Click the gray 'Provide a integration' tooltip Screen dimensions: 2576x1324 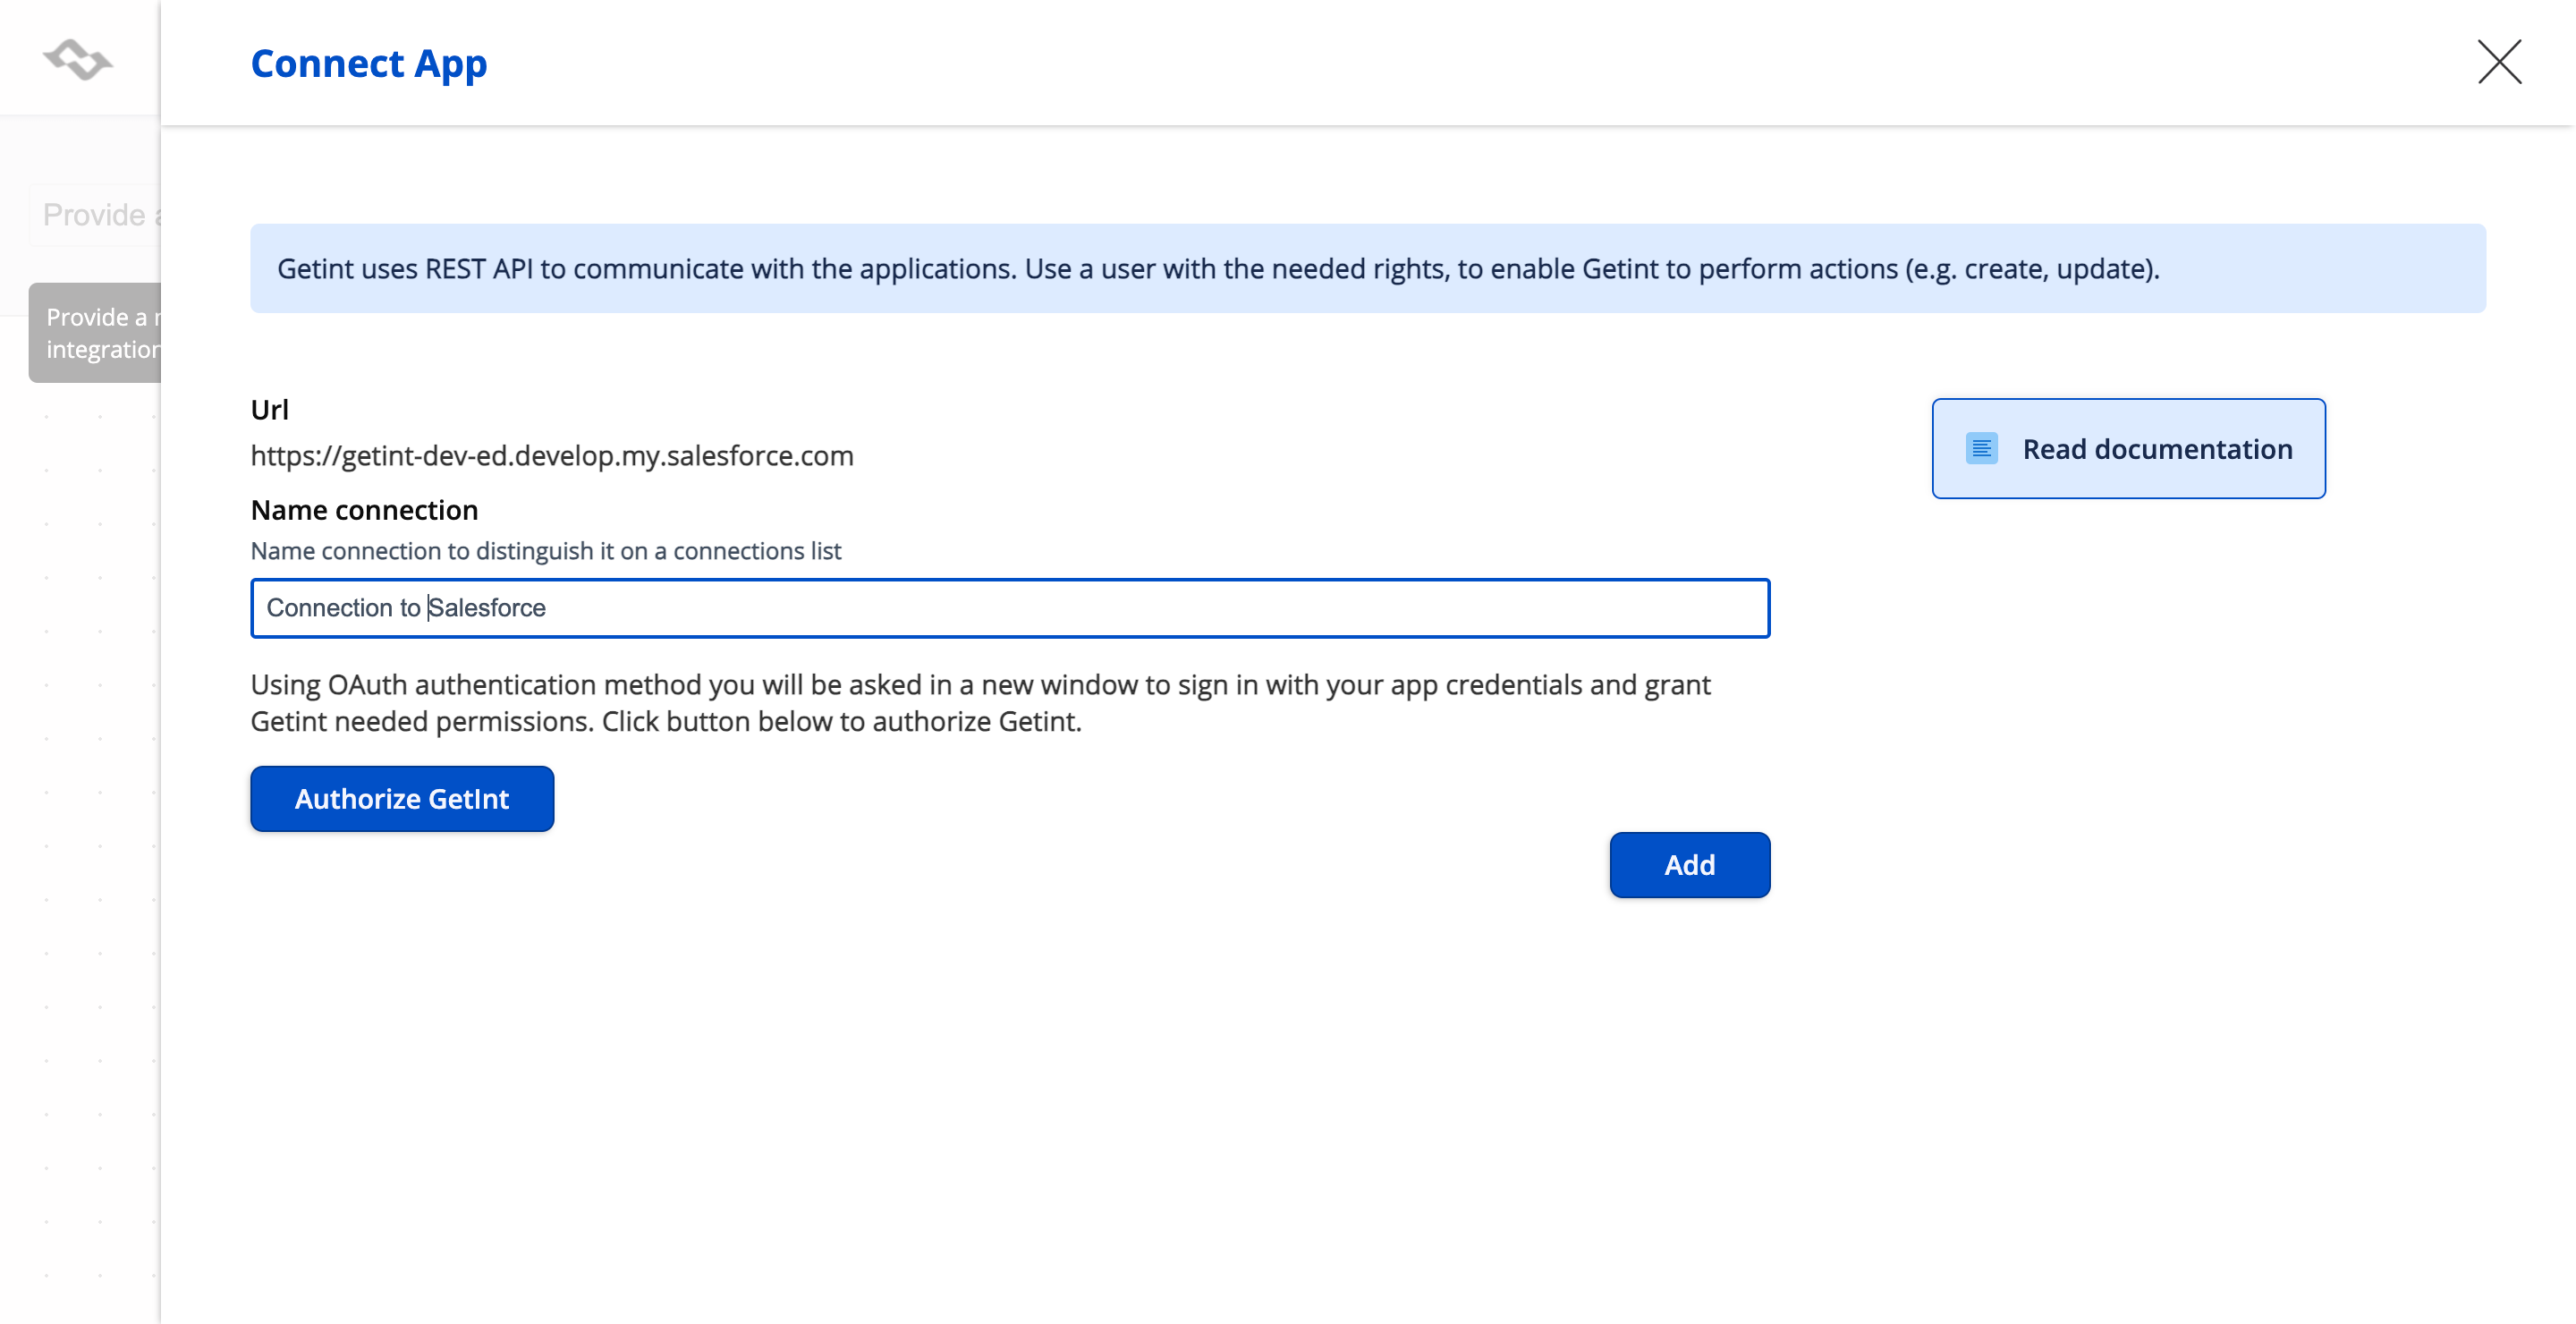pos(96,333)
